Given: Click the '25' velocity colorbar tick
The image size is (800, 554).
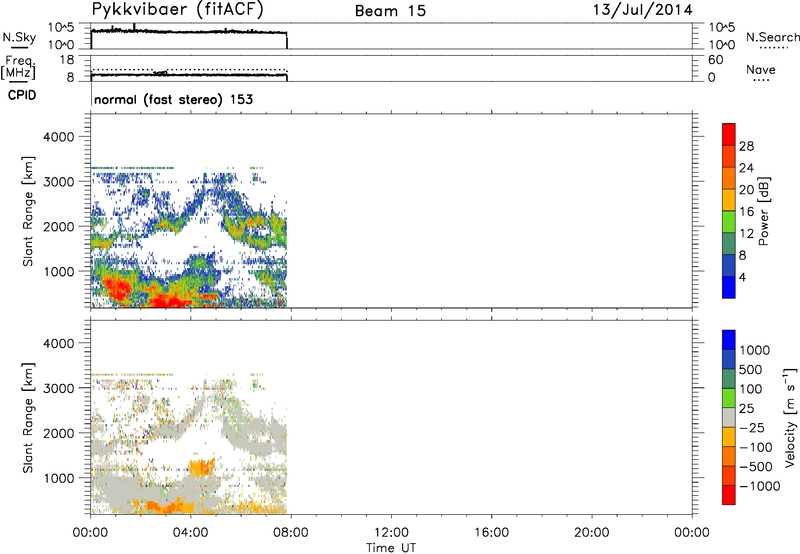Looking at the screenshot, I should click(747, 408).
